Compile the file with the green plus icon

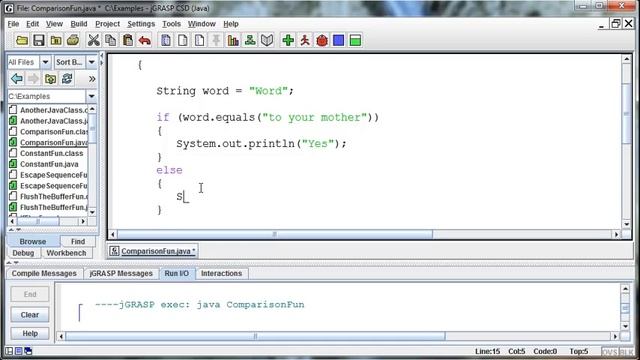[x=288, y=40]
